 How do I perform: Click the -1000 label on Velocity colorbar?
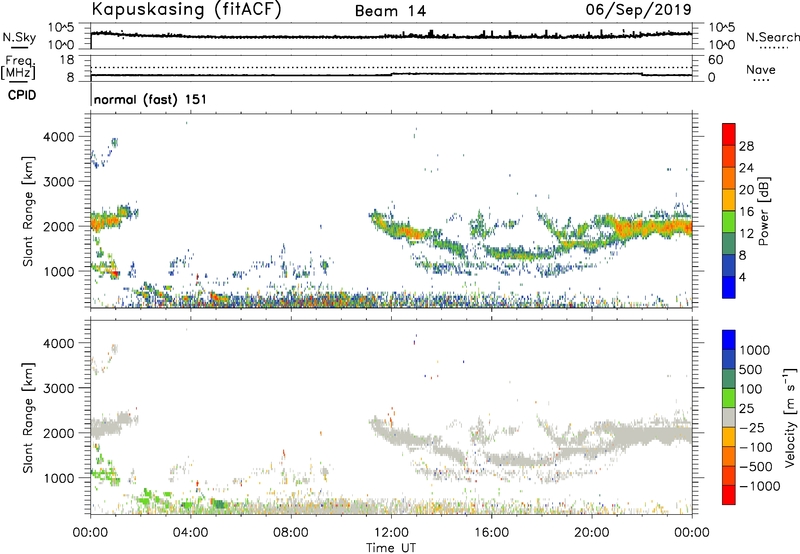(760, 486)
